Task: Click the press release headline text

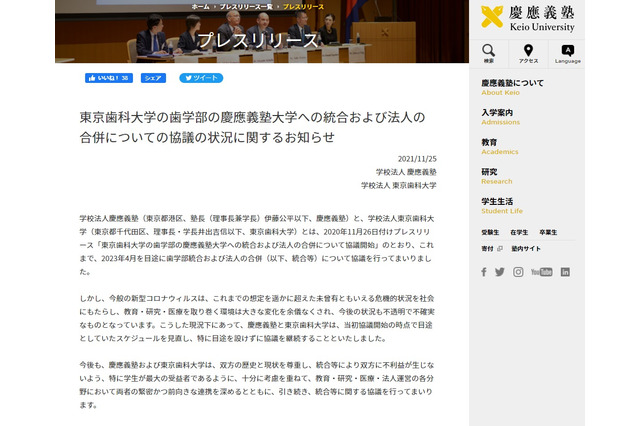Action: click(252, 127)
